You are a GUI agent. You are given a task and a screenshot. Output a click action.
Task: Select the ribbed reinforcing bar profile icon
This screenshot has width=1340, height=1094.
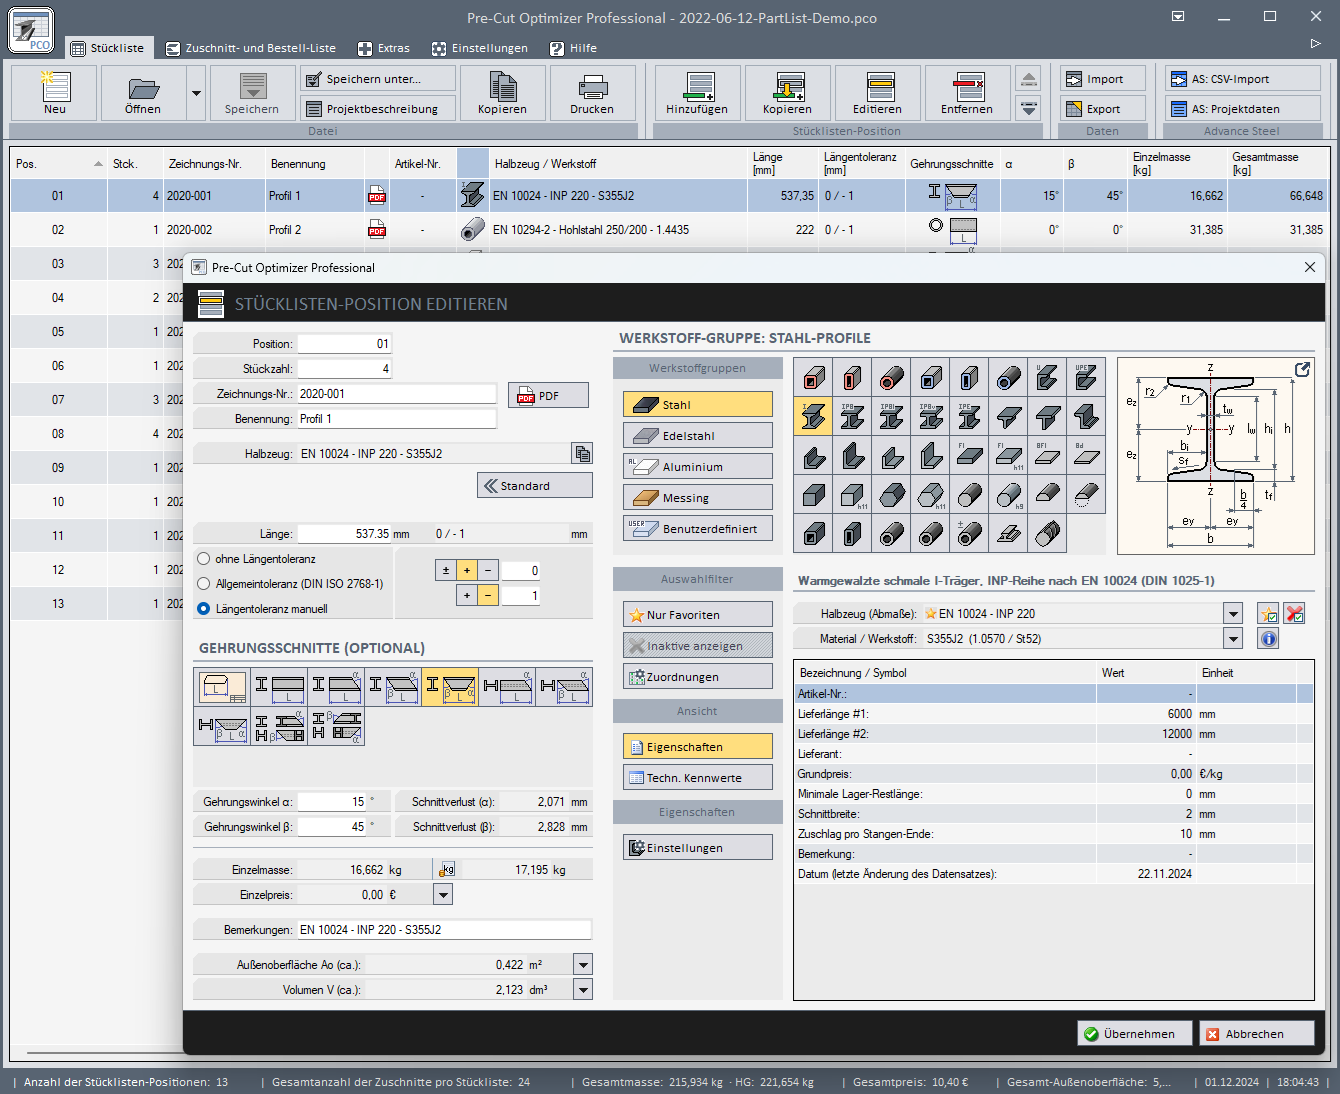pos(1047,534)
